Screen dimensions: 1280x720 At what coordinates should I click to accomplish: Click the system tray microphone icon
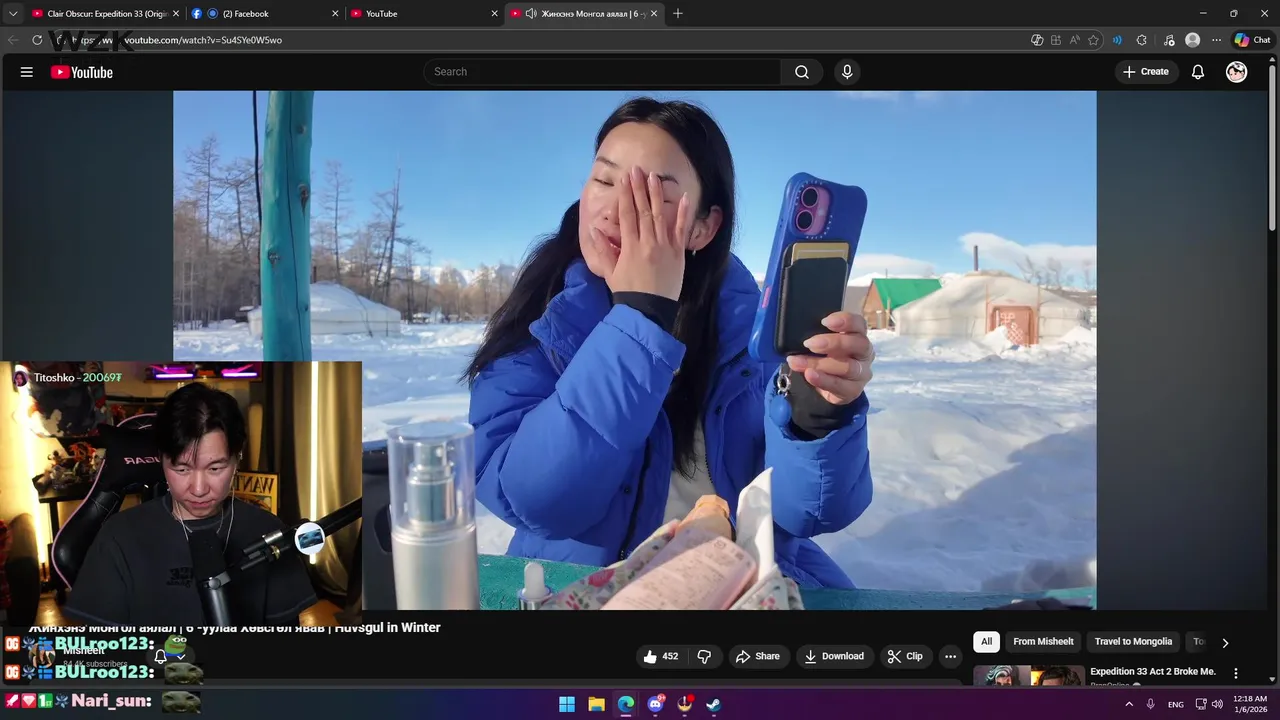tap(1151, 704)
